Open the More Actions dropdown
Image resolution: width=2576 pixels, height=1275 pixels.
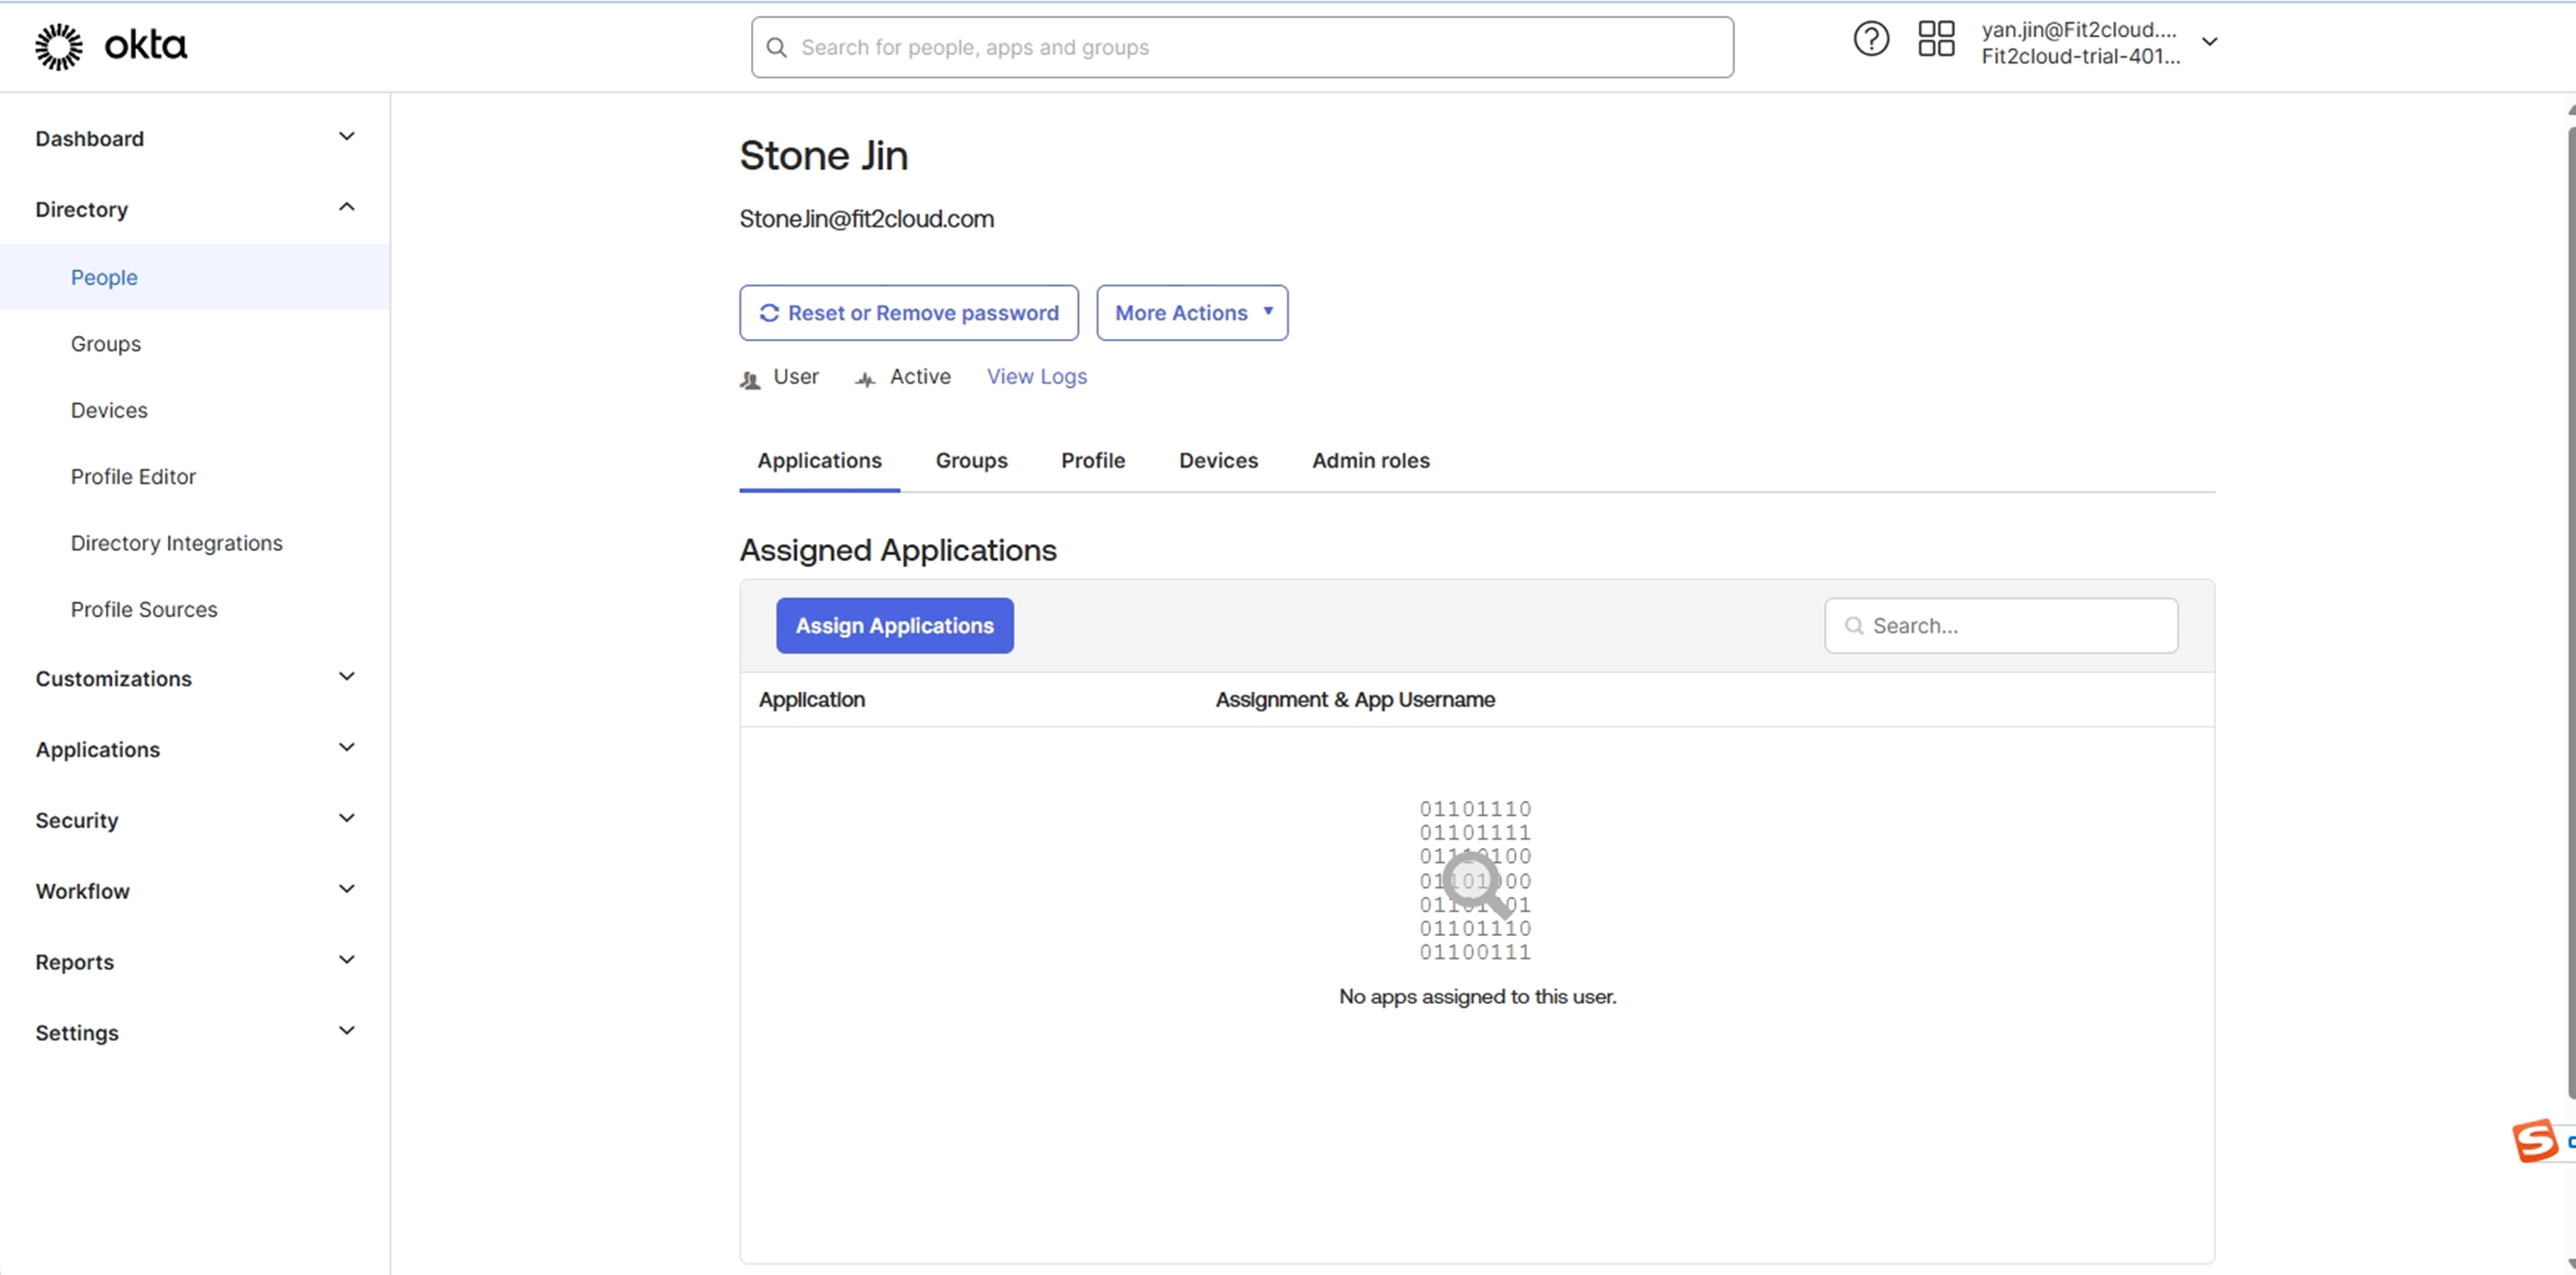(x=1191, y=313)
